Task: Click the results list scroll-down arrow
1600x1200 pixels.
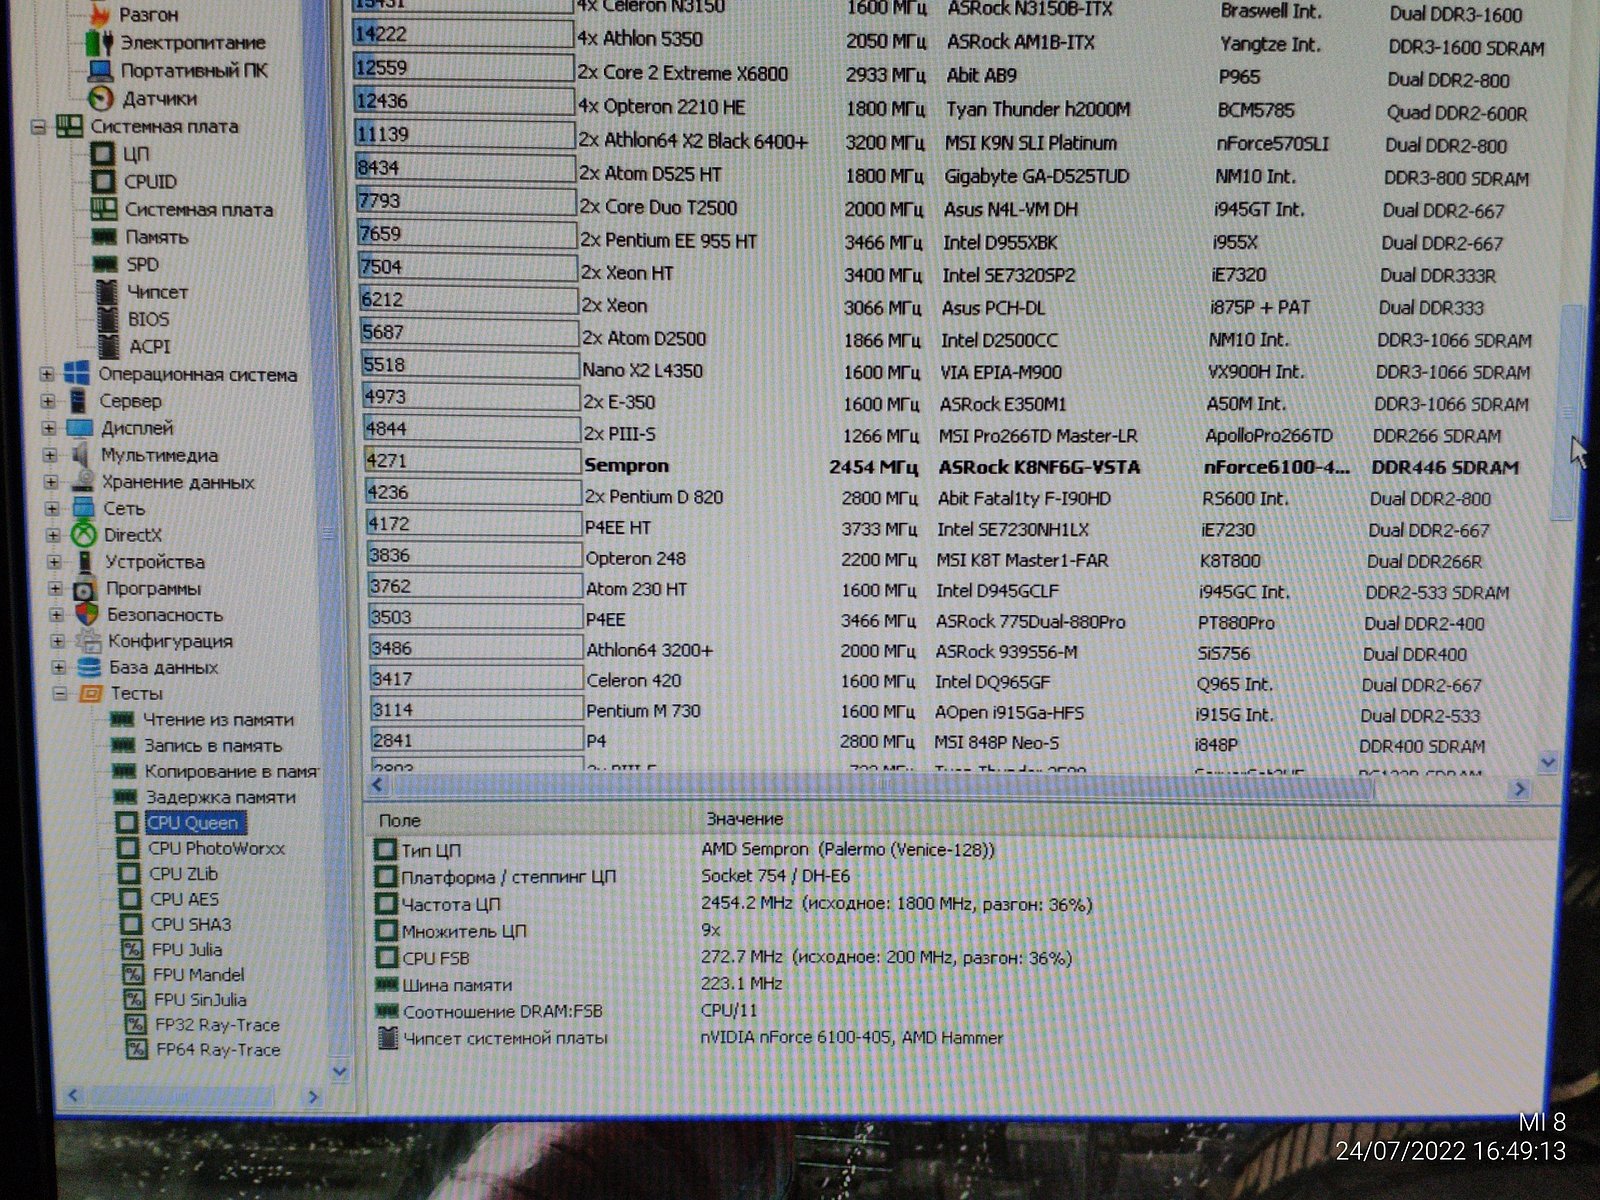Action: click(1548, 762)
